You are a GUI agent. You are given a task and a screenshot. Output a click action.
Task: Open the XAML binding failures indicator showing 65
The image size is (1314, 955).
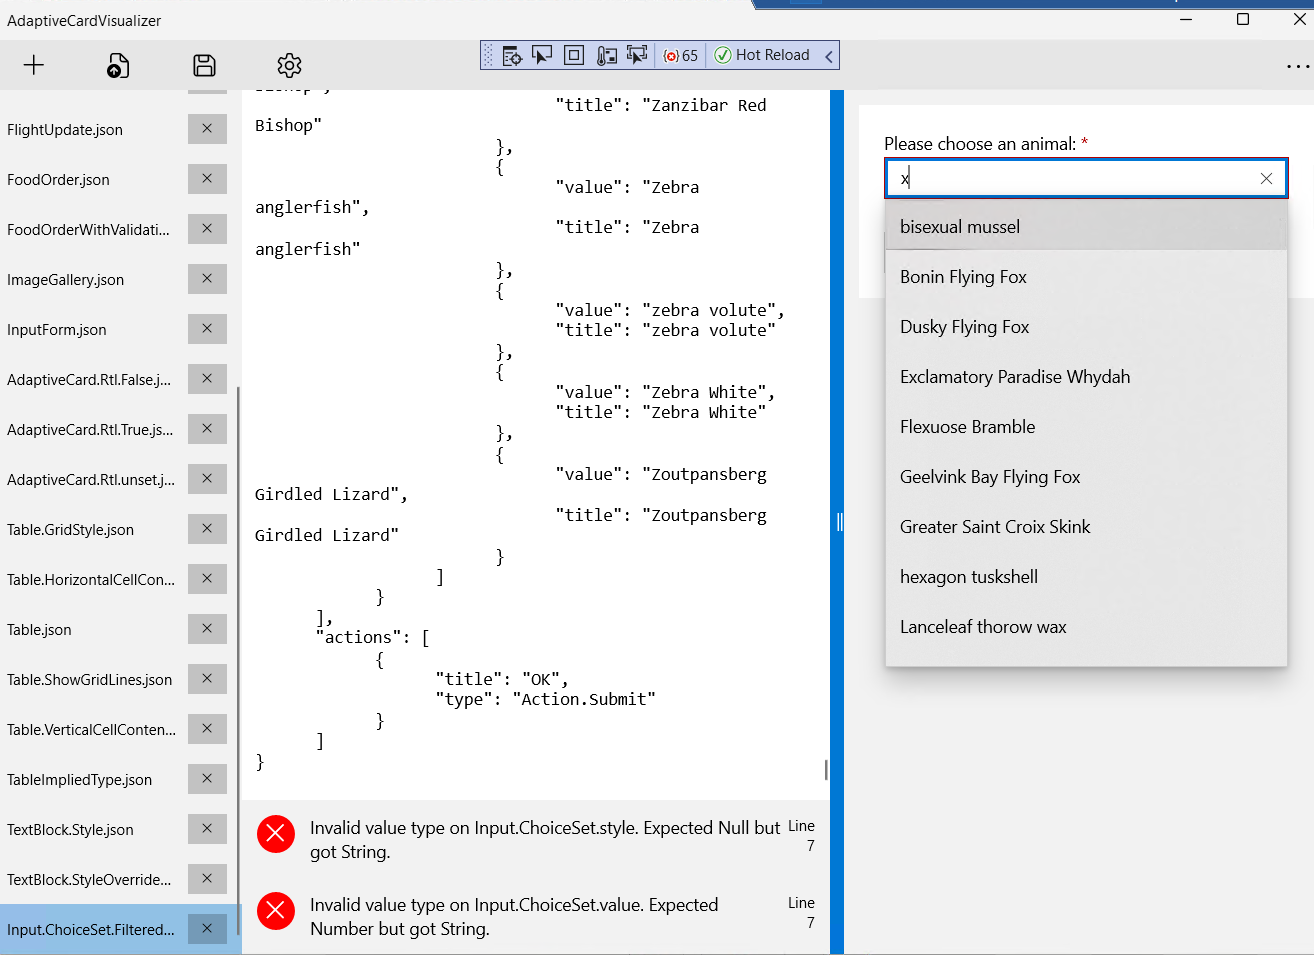coord(680,55)
